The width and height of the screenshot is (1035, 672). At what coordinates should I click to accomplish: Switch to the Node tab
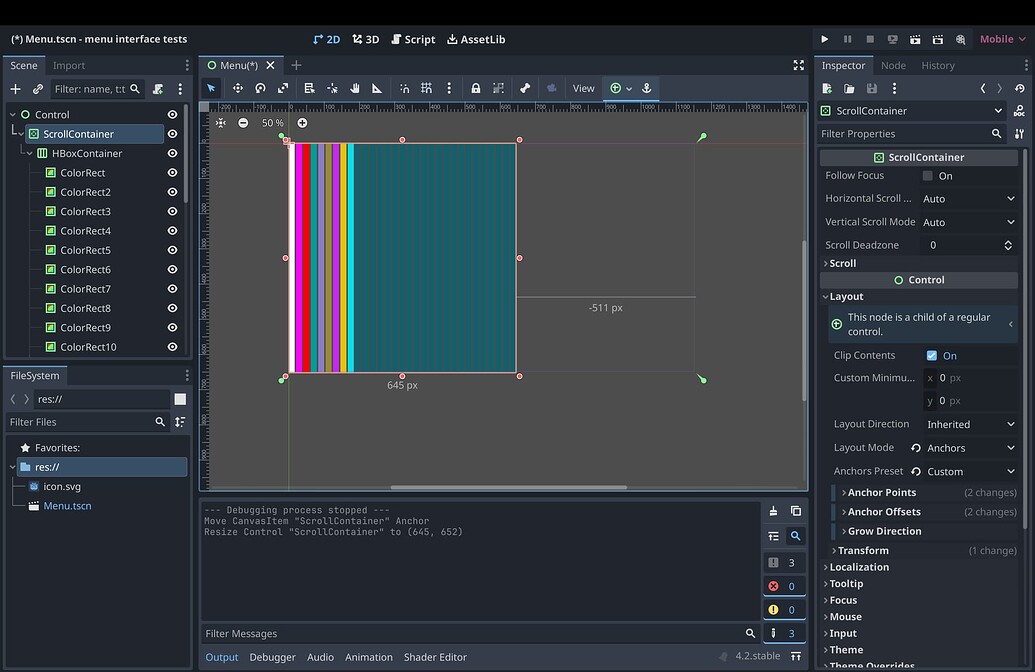pyautogui.click(x=893, y=65)
